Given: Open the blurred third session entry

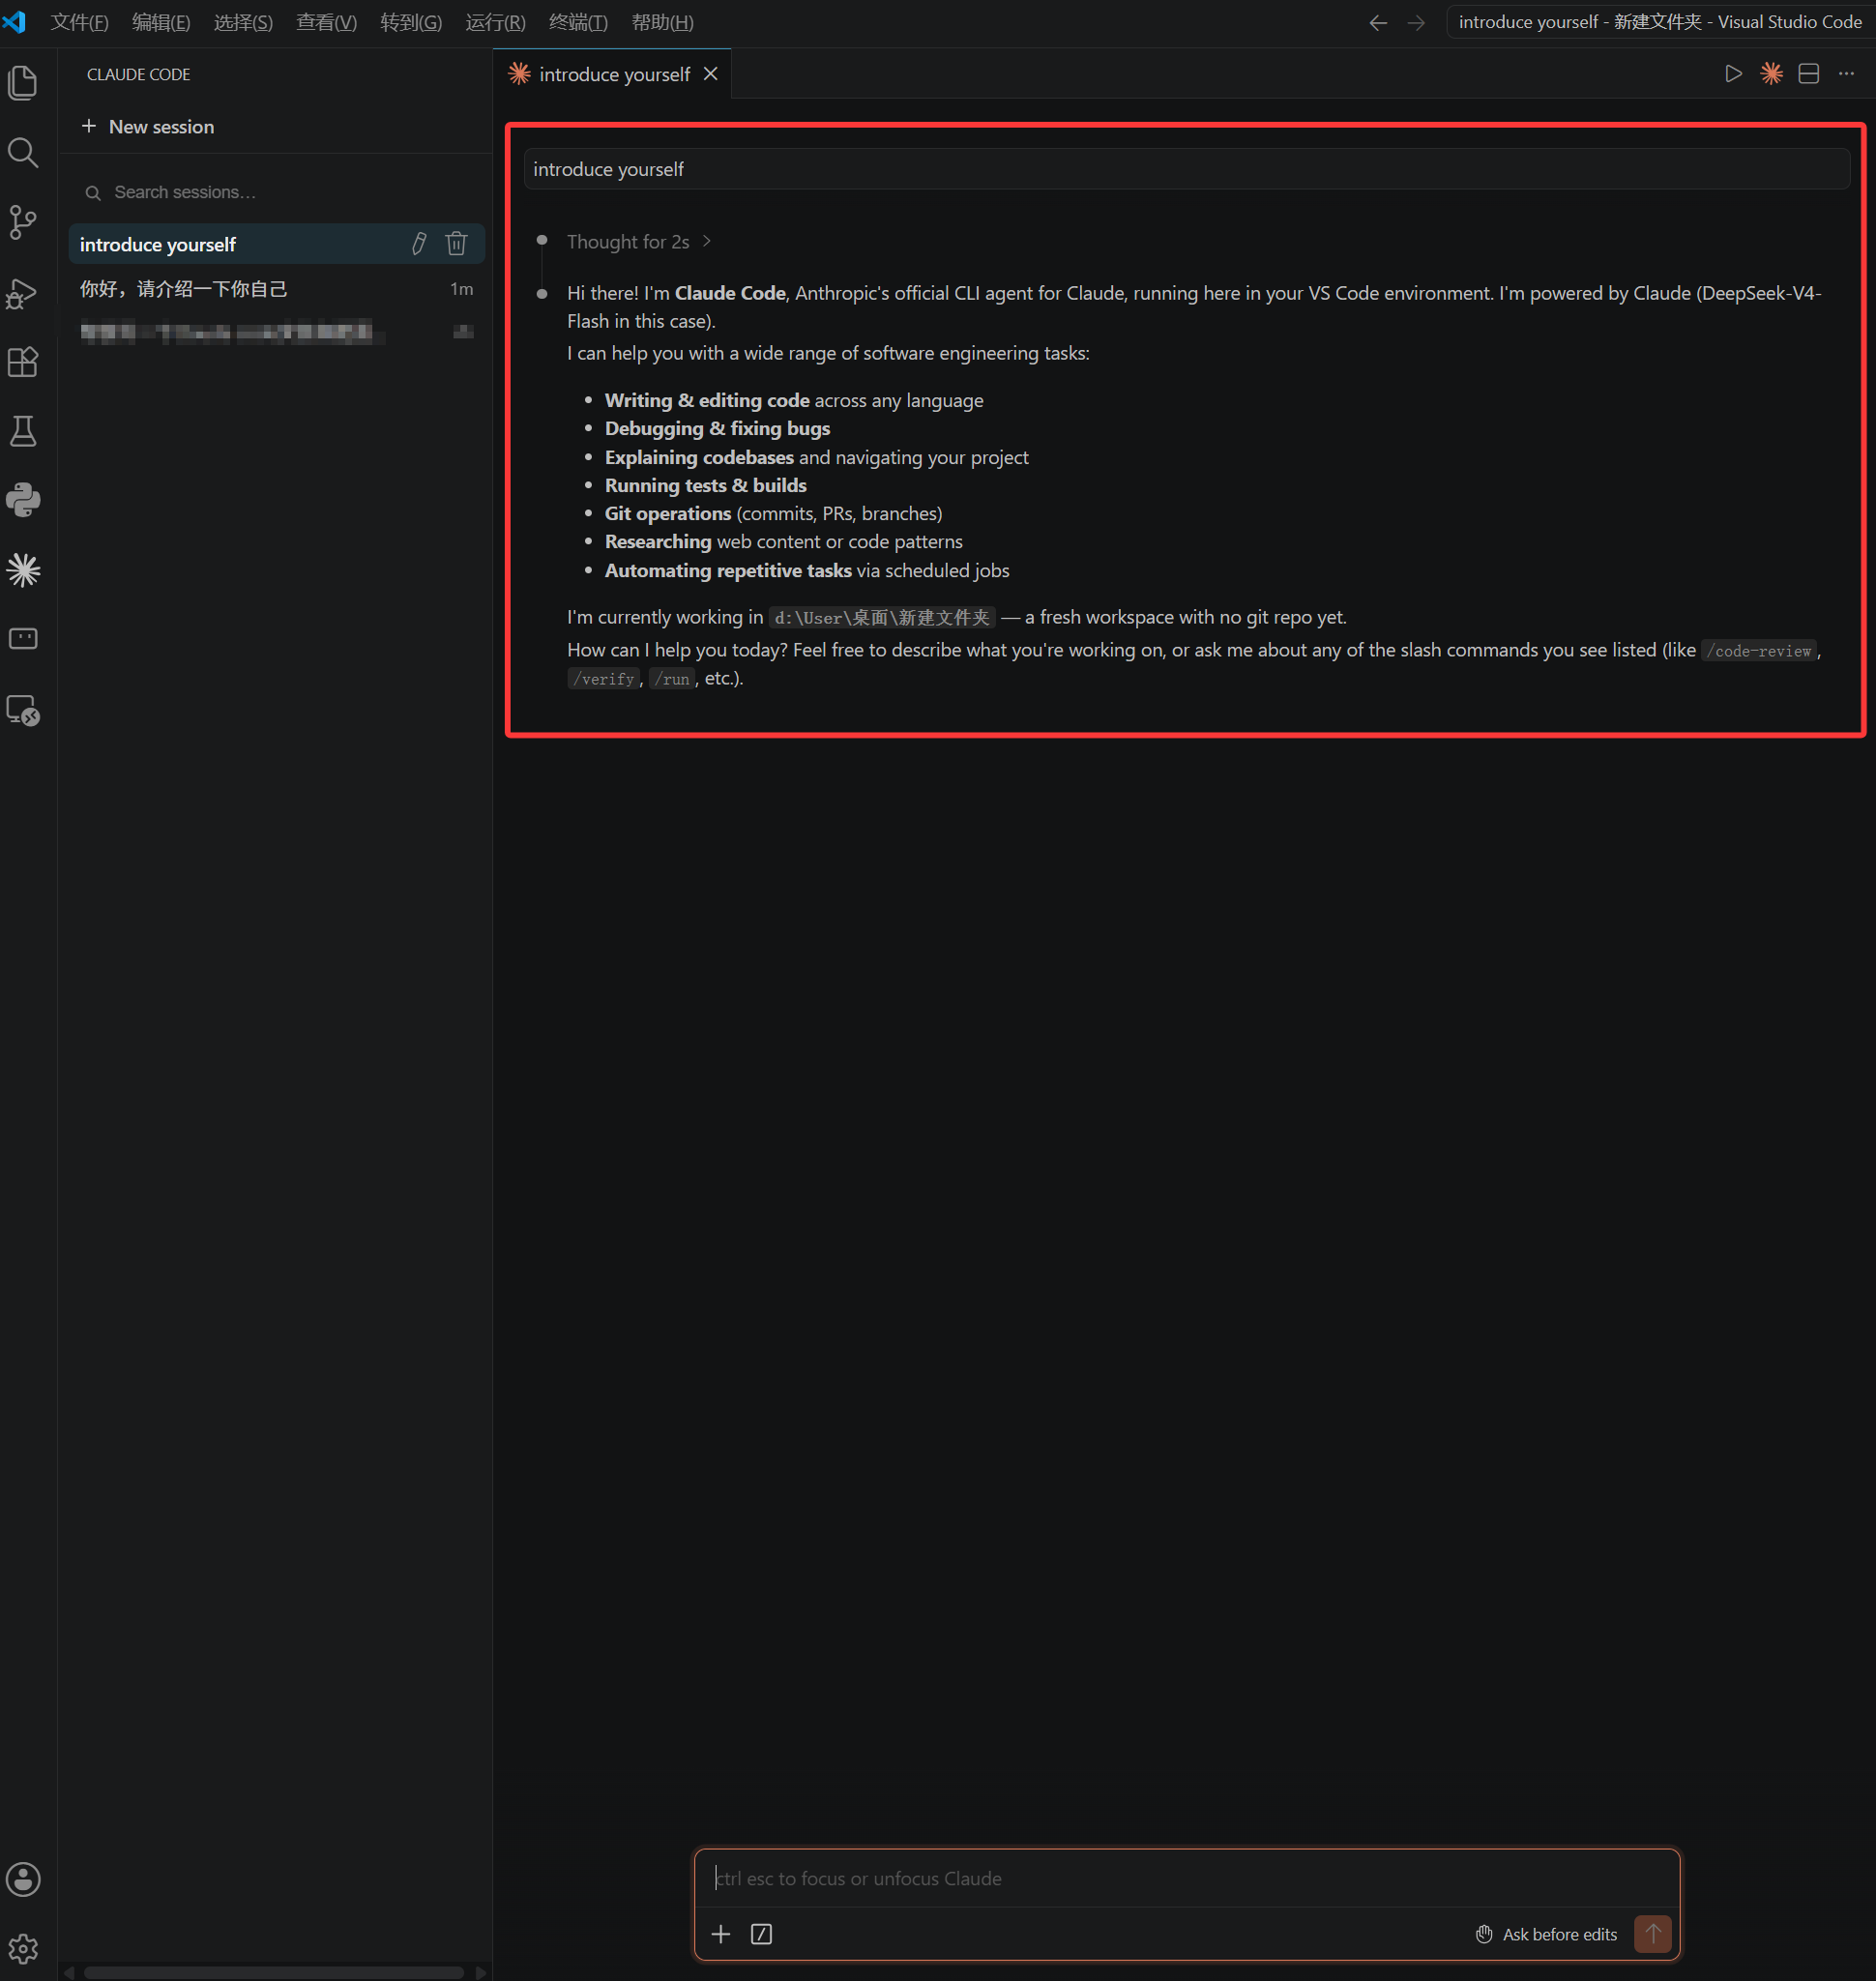Looking at the screenshot, I should 277,332.
